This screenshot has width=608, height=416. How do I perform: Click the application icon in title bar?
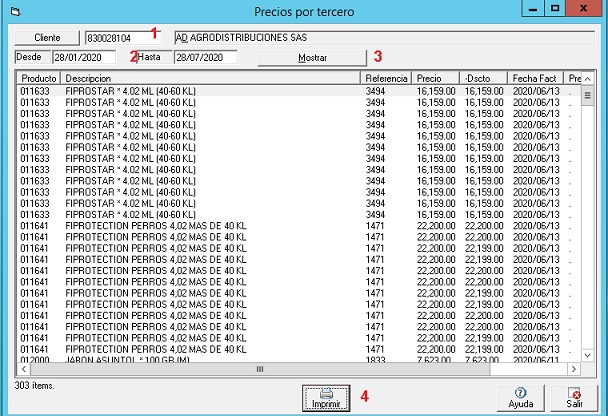point(13,9)
